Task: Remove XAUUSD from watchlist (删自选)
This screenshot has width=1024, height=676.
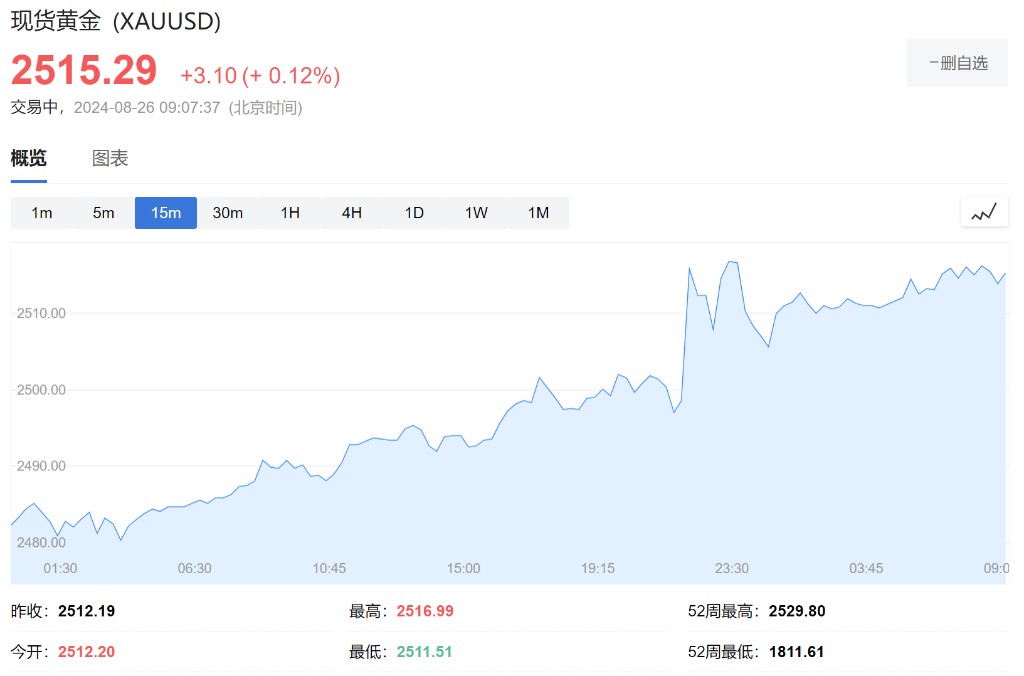Action: (957, 63)
